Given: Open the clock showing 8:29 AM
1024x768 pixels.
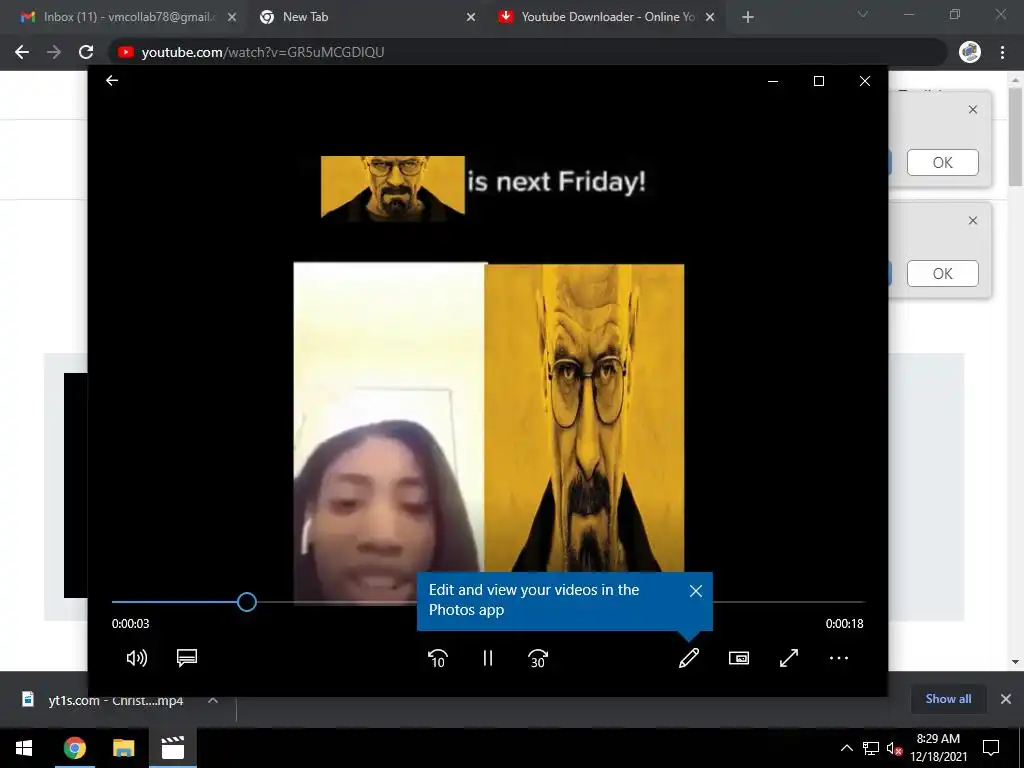Looking at the screenshot, I should point(938,748).
